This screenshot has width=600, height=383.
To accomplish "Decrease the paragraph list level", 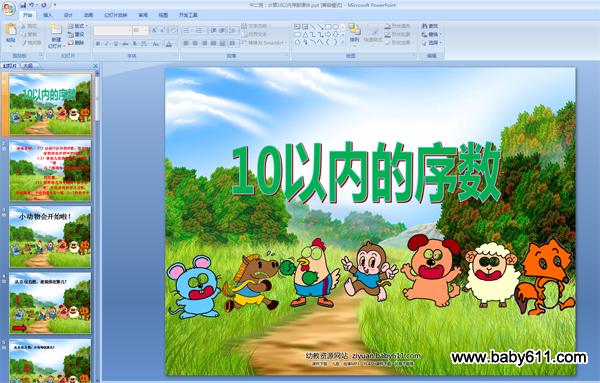I will click(214, 30).
